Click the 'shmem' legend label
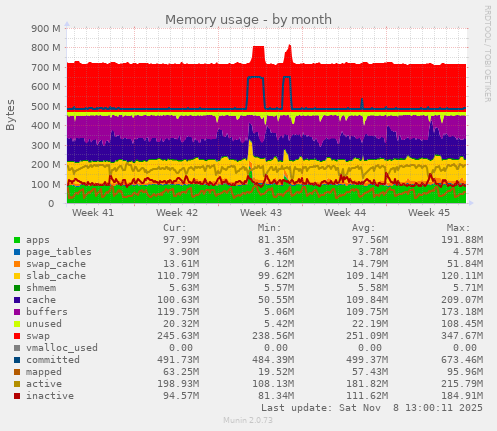The height and width of the screenshot is (431, 497). [41, 288]
